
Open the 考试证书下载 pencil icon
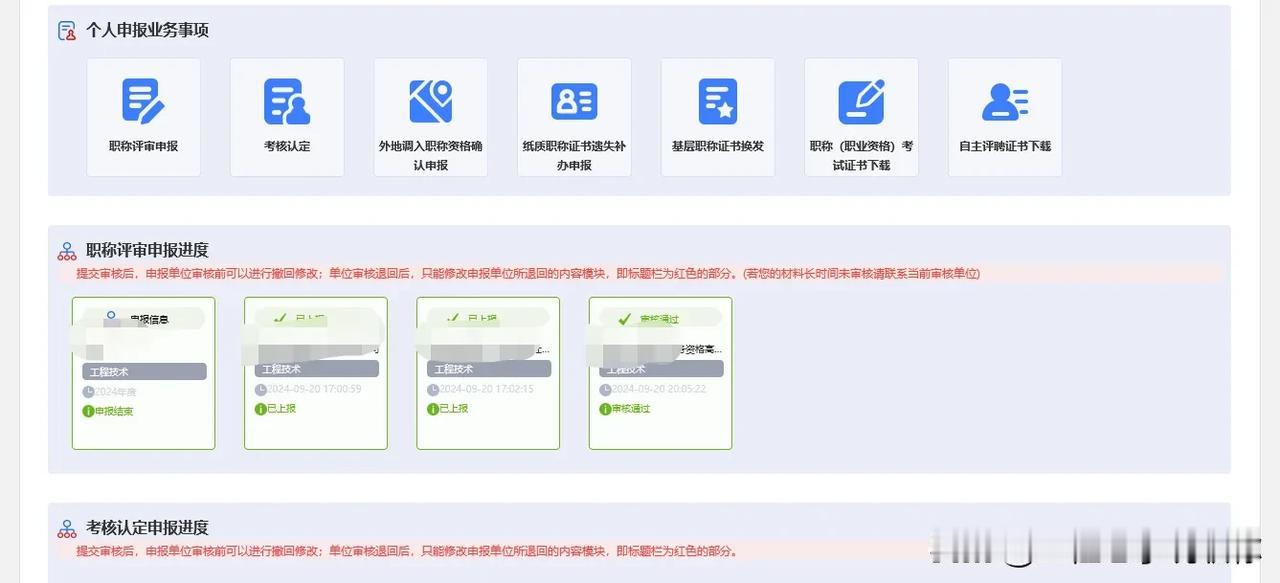point(861,101)
